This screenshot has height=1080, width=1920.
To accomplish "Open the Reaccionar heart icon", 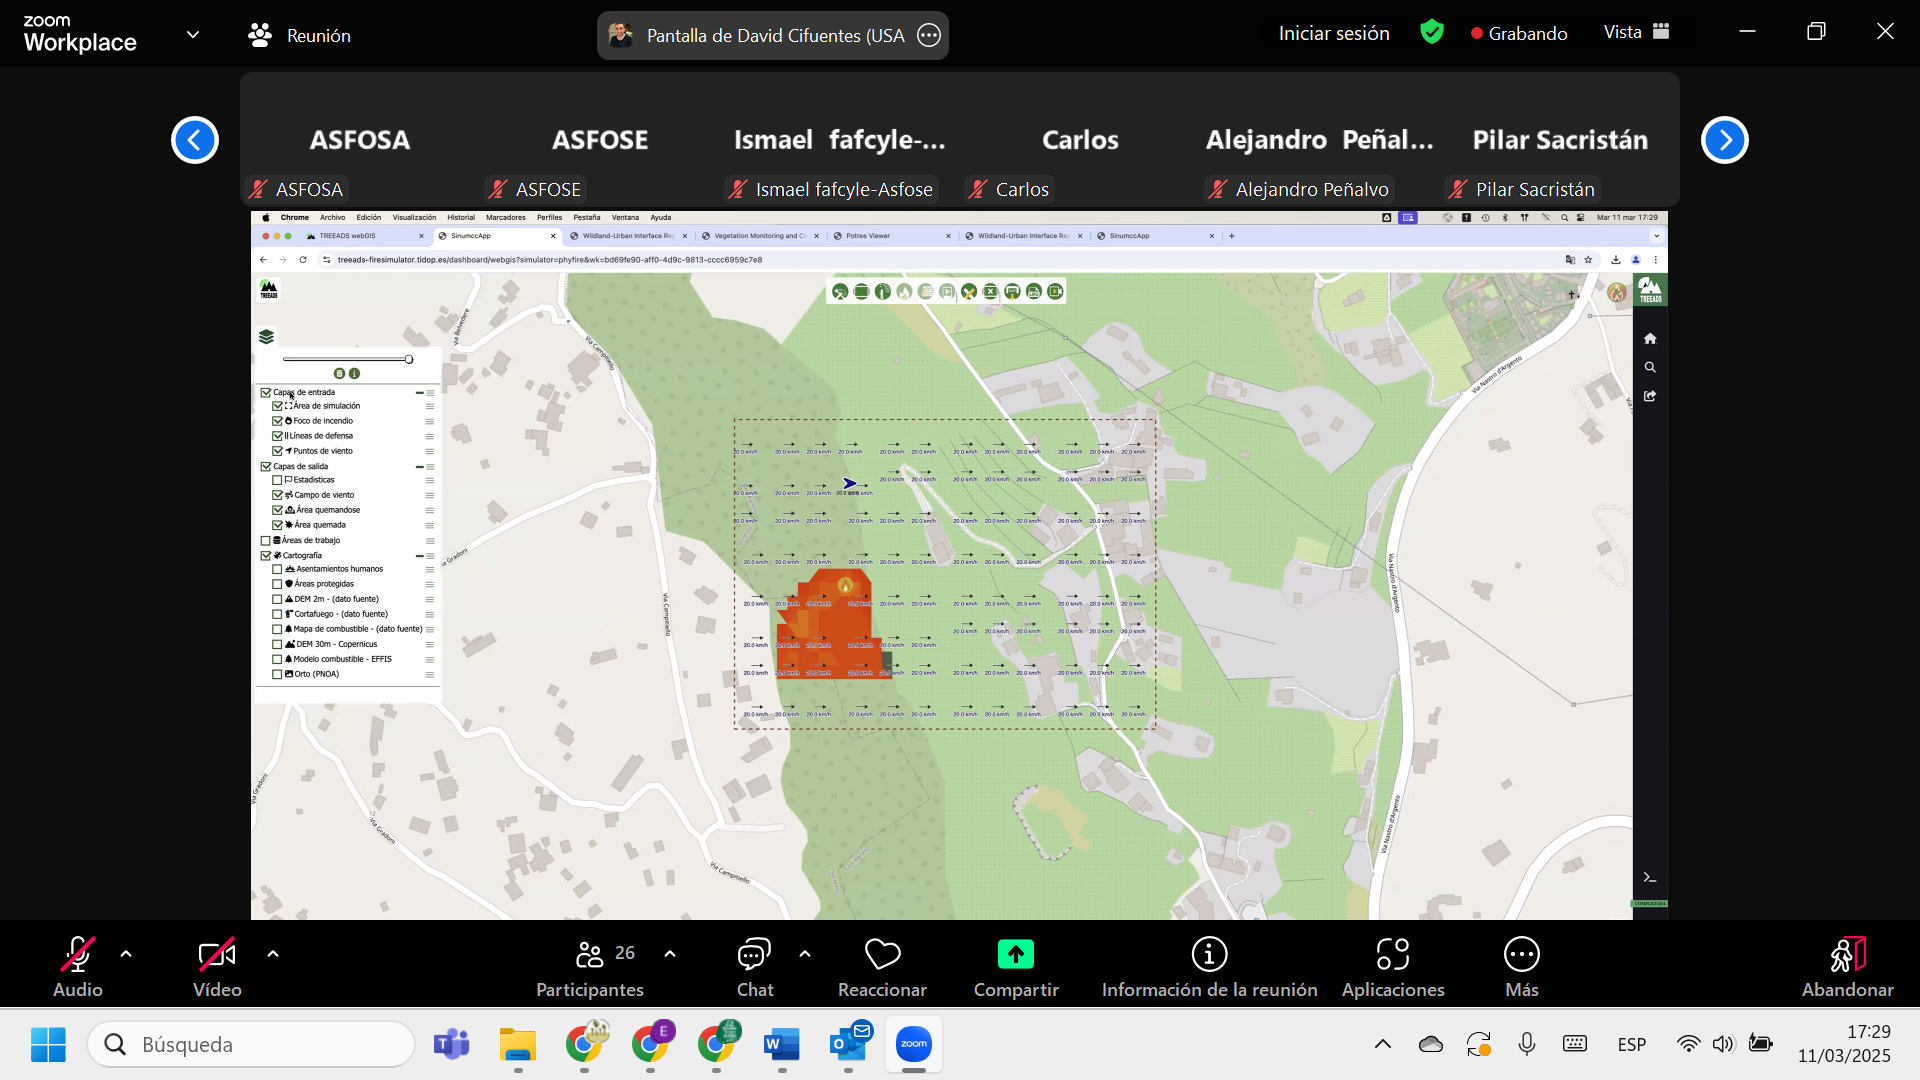I will click(882, 955).
